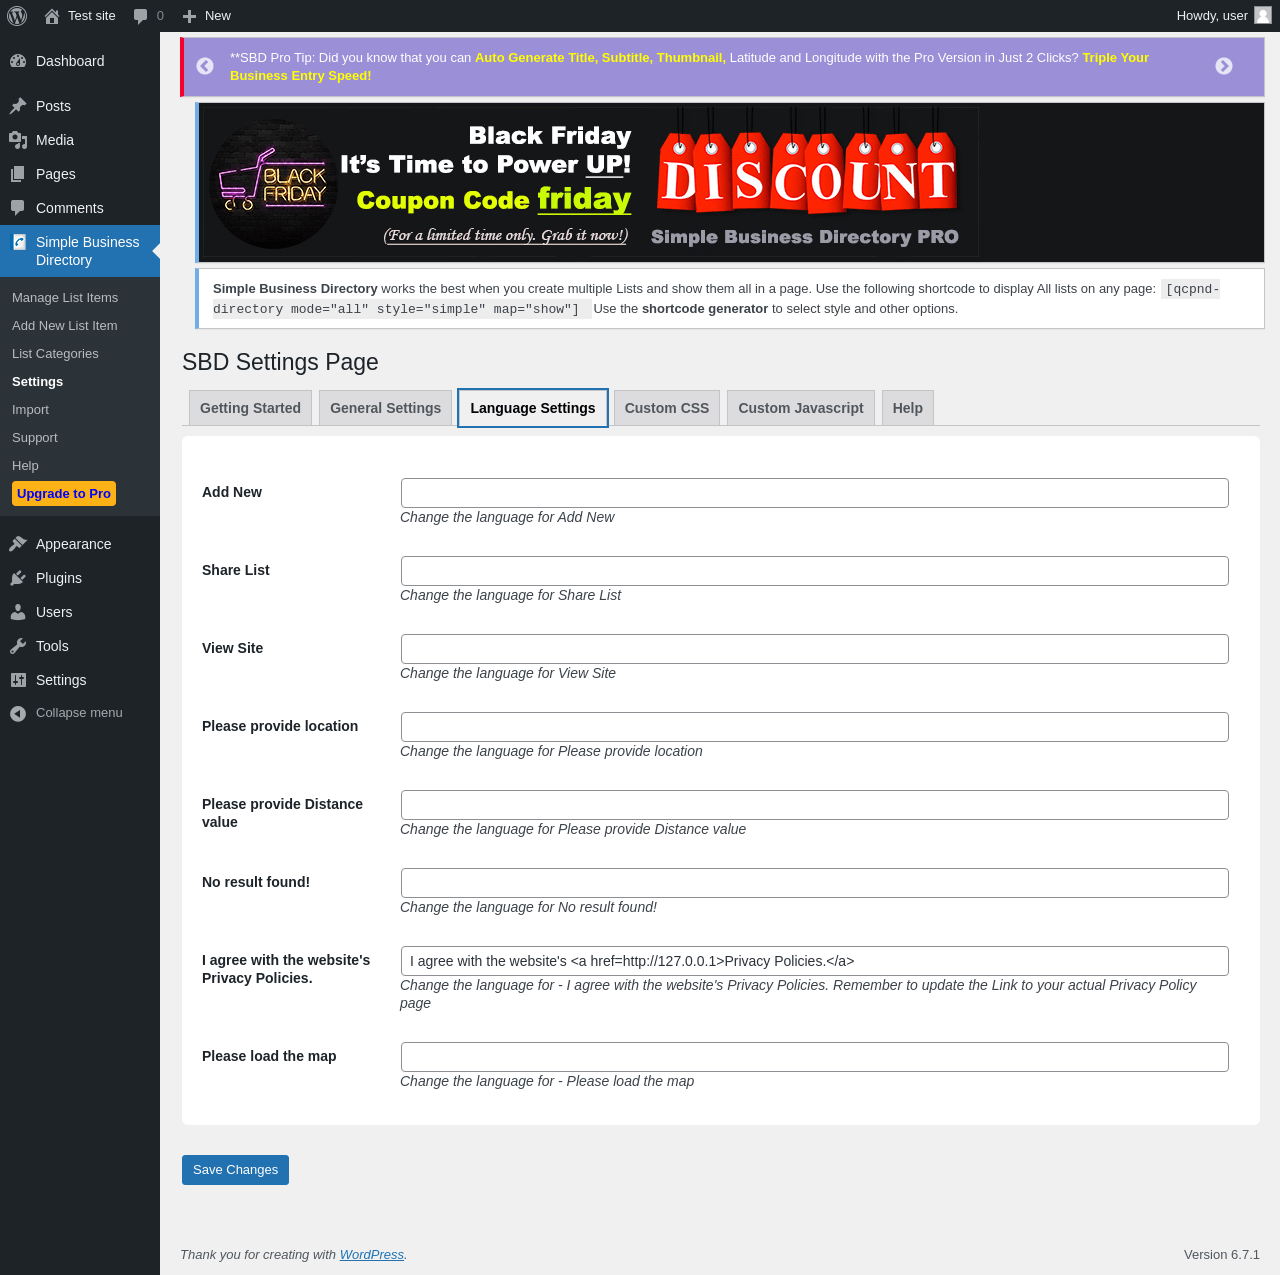The image size is (1280, 1275).
Task: Focus the View Site language field
Action: (x=815, y=649)
